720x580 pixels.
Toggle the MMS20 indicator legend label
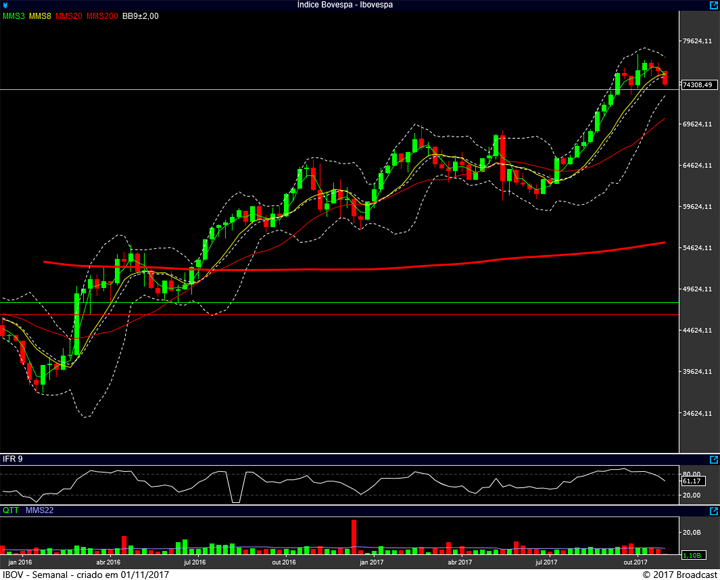coord(69,16)
